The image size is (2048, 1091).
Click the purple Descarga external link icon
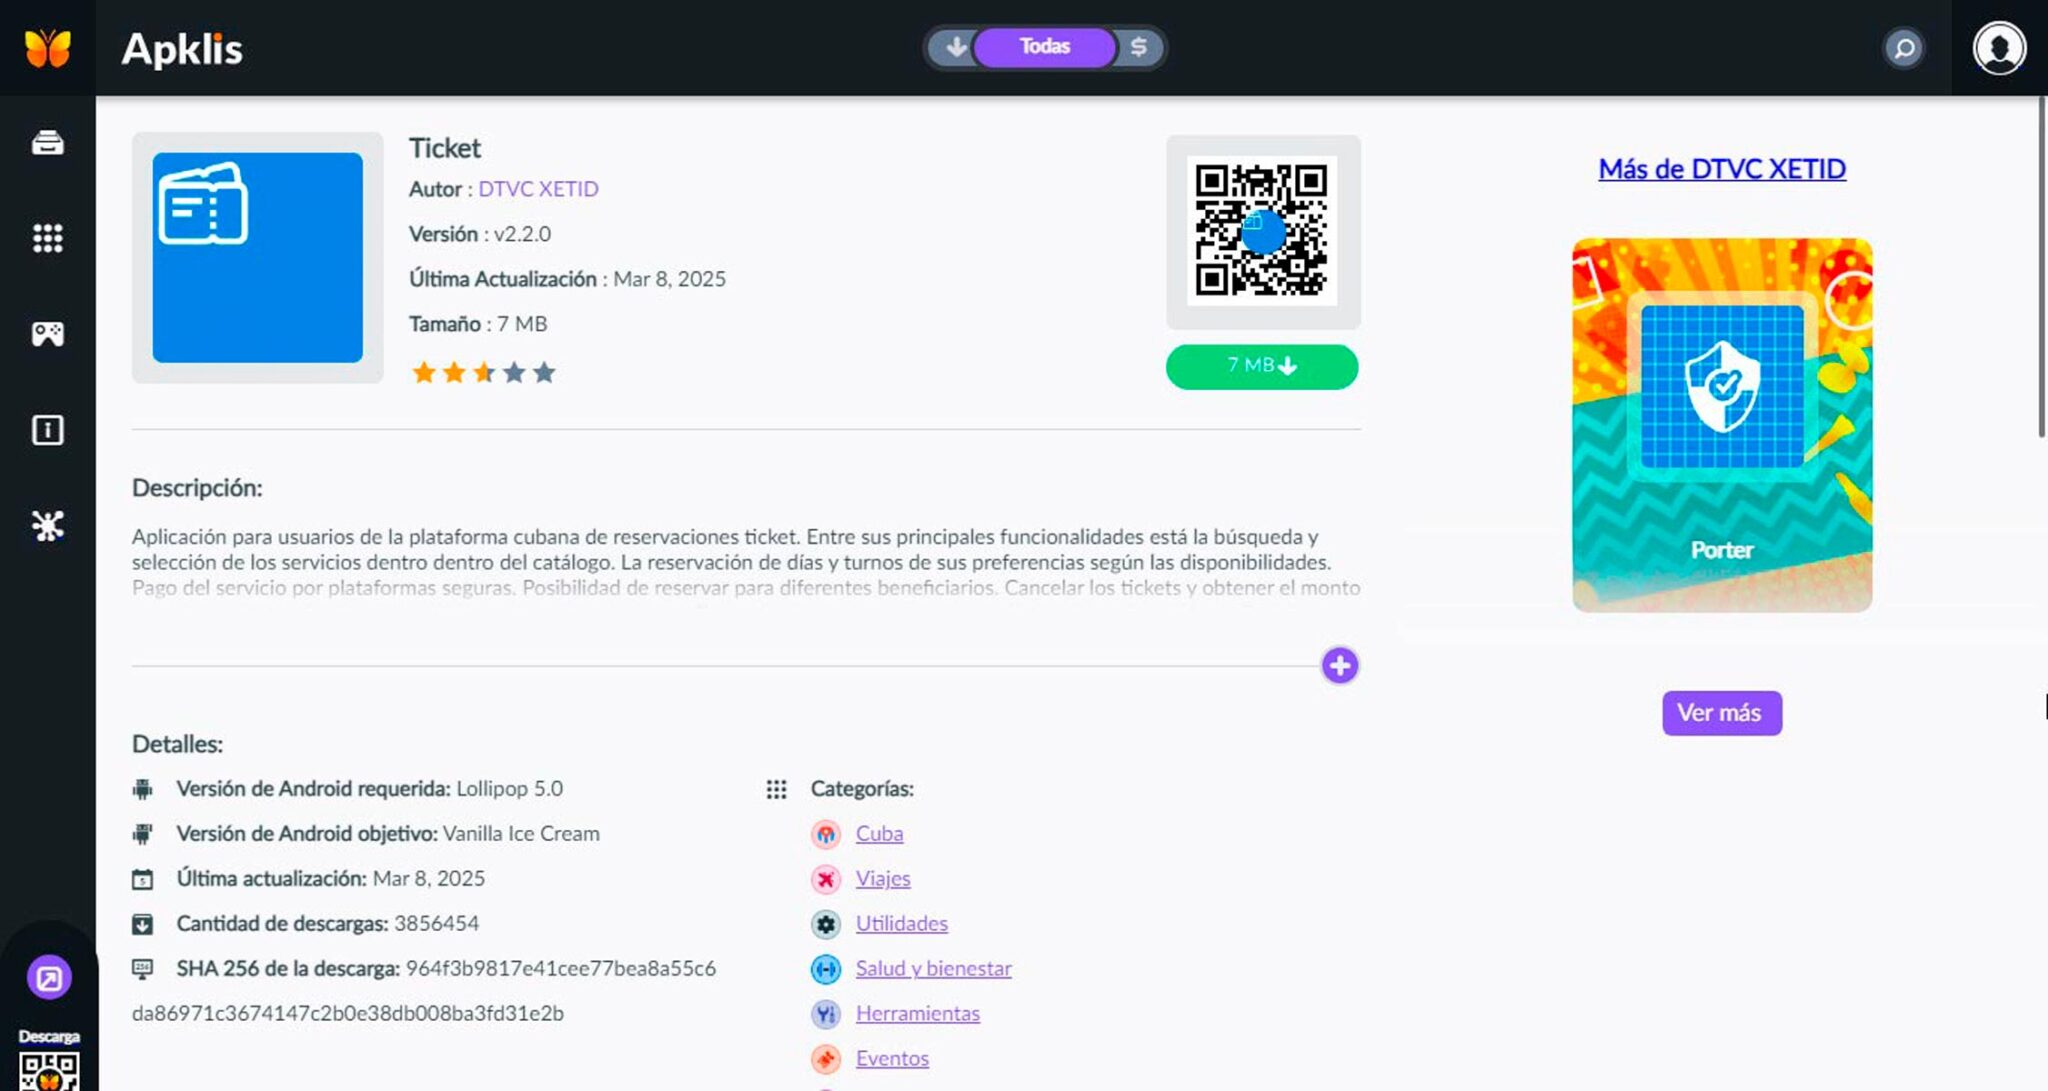49,977
